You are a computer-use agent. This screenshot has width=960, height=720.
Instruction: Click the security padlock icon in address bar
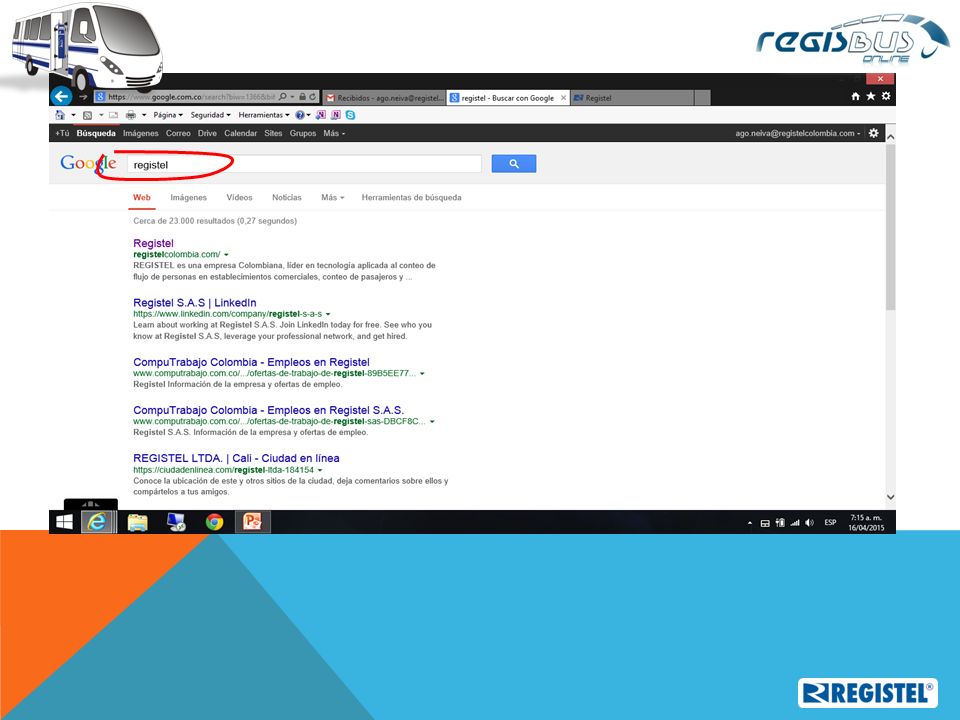(302, 97)
